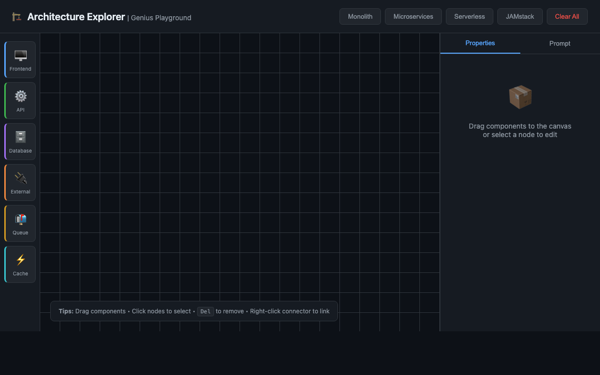Image resolution: width=600 pixels, height=375 pixels.
Task: Select the Frontend monitor component icon
Action: point(20,55)
